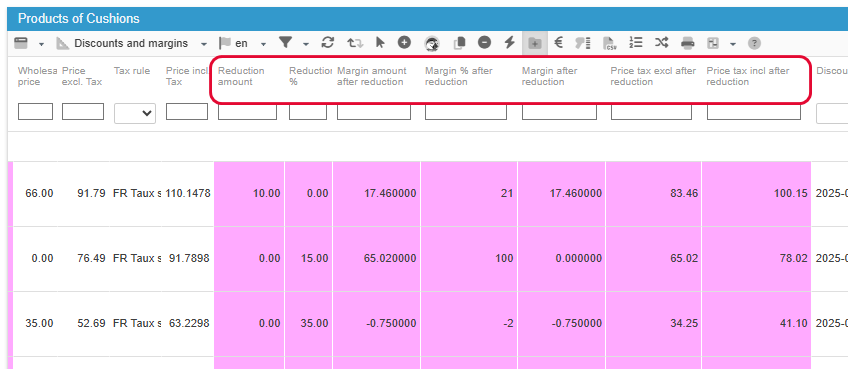Click the layout panel icon

tap(713, 43)
